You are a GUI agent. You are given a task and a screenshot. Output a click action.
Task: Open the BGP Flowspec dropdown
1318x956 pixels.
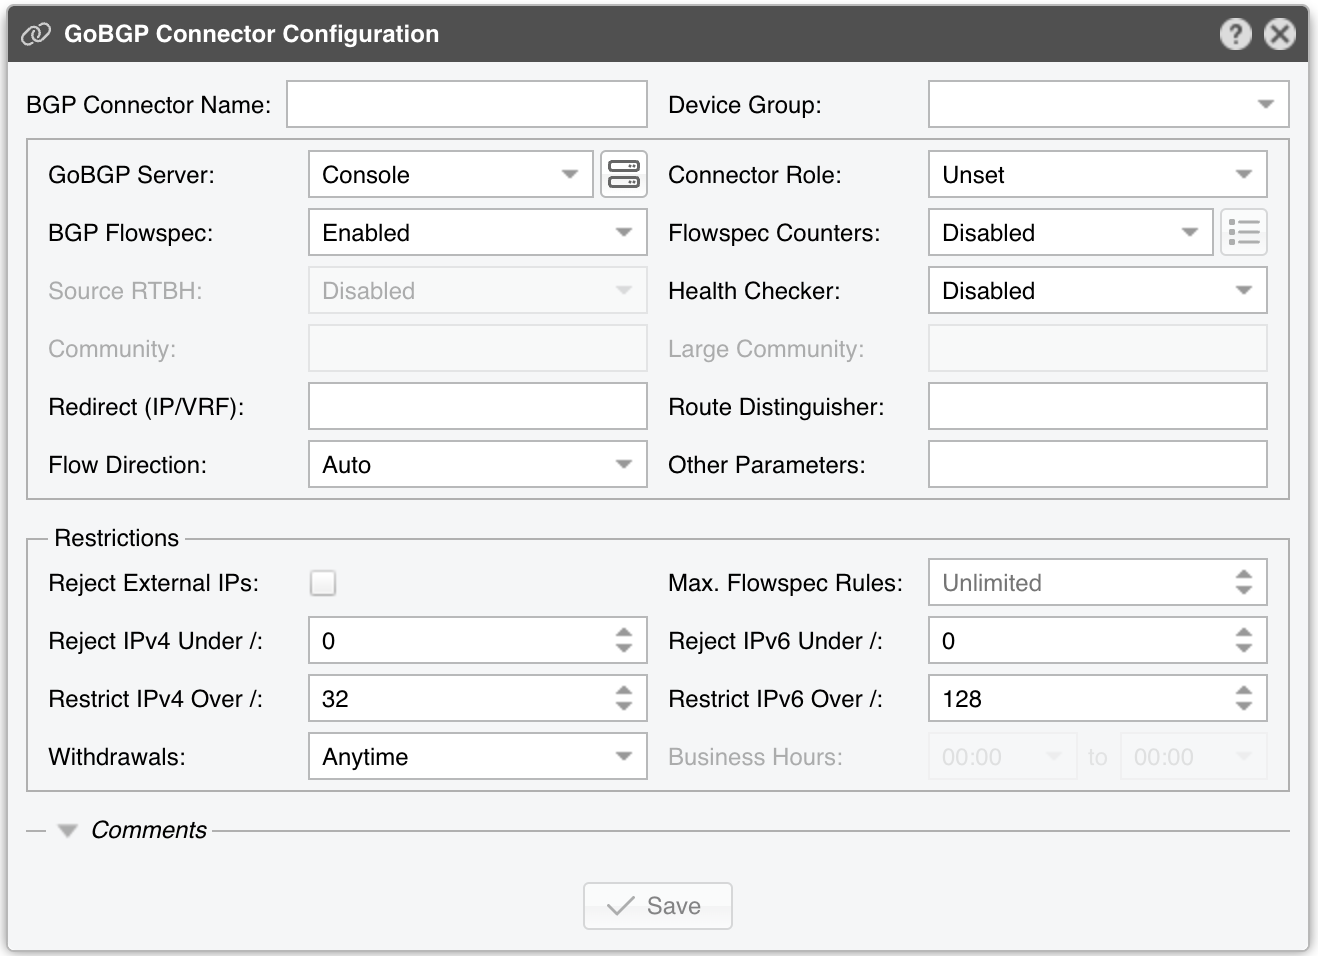coord(478,232)
